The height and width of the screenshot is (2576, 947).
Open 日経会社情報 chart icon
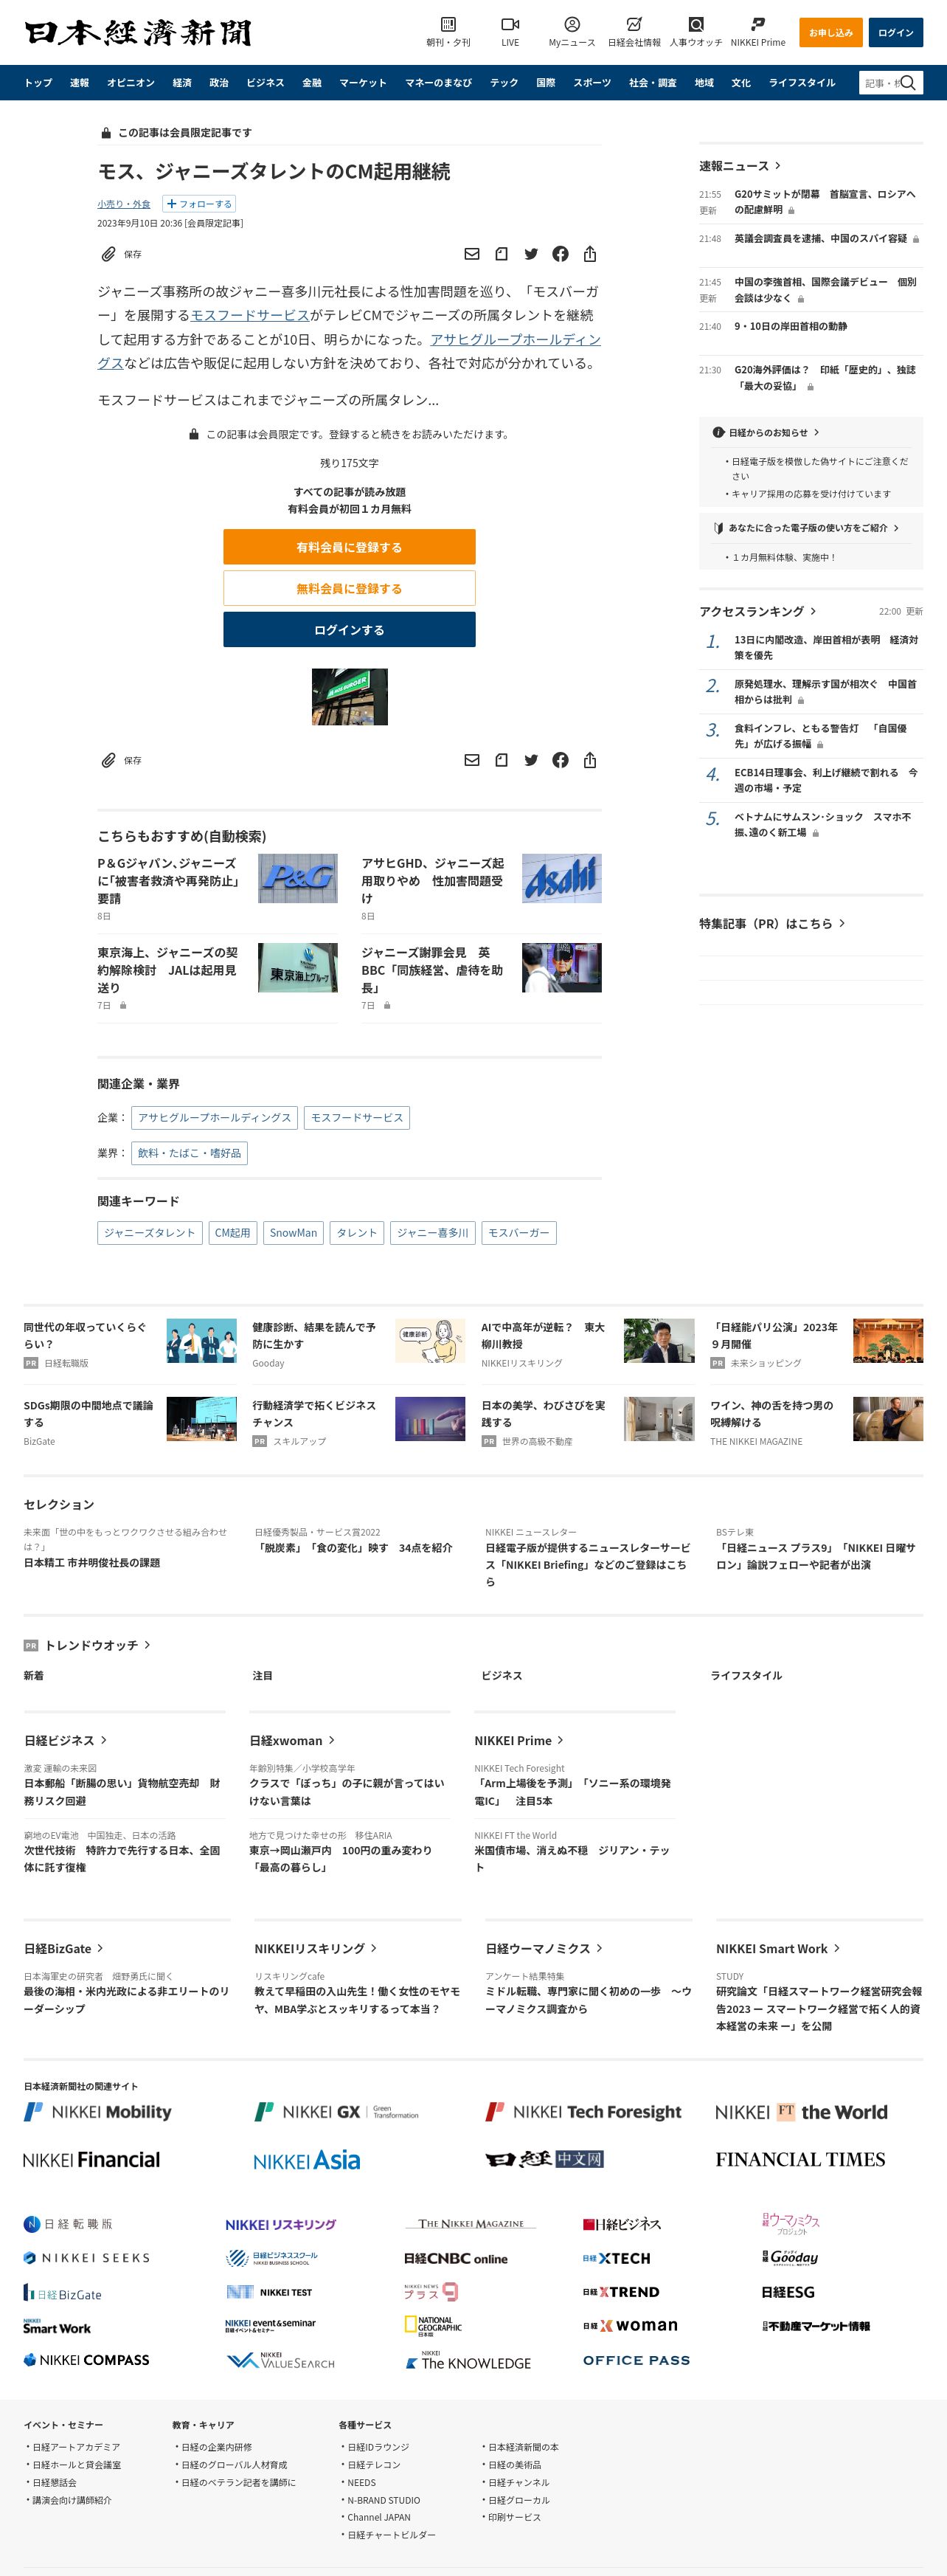tap(634, 24)
